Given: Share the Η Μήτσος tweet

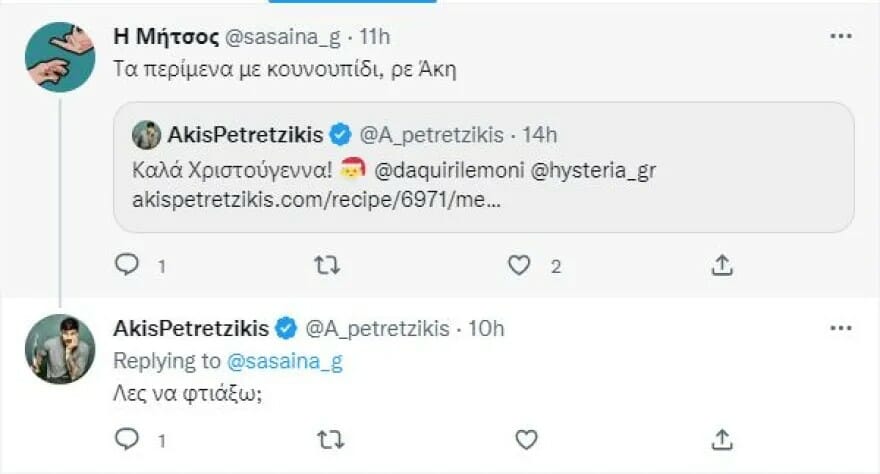Looking at the screenshot, I should [722, 265].
